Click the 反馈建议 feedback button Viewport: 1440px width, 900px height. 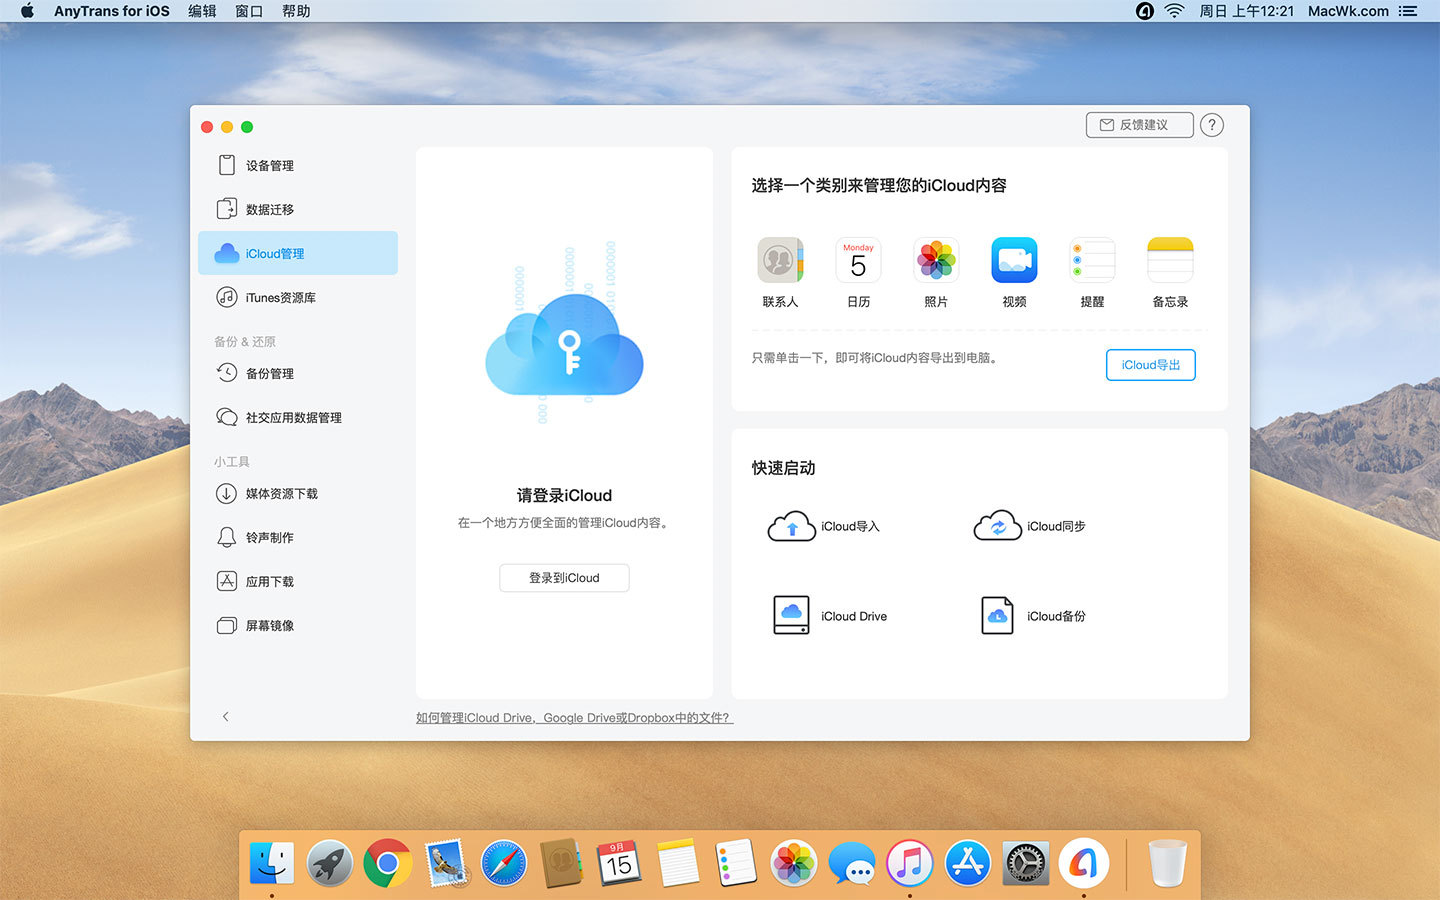[1140, 125]
